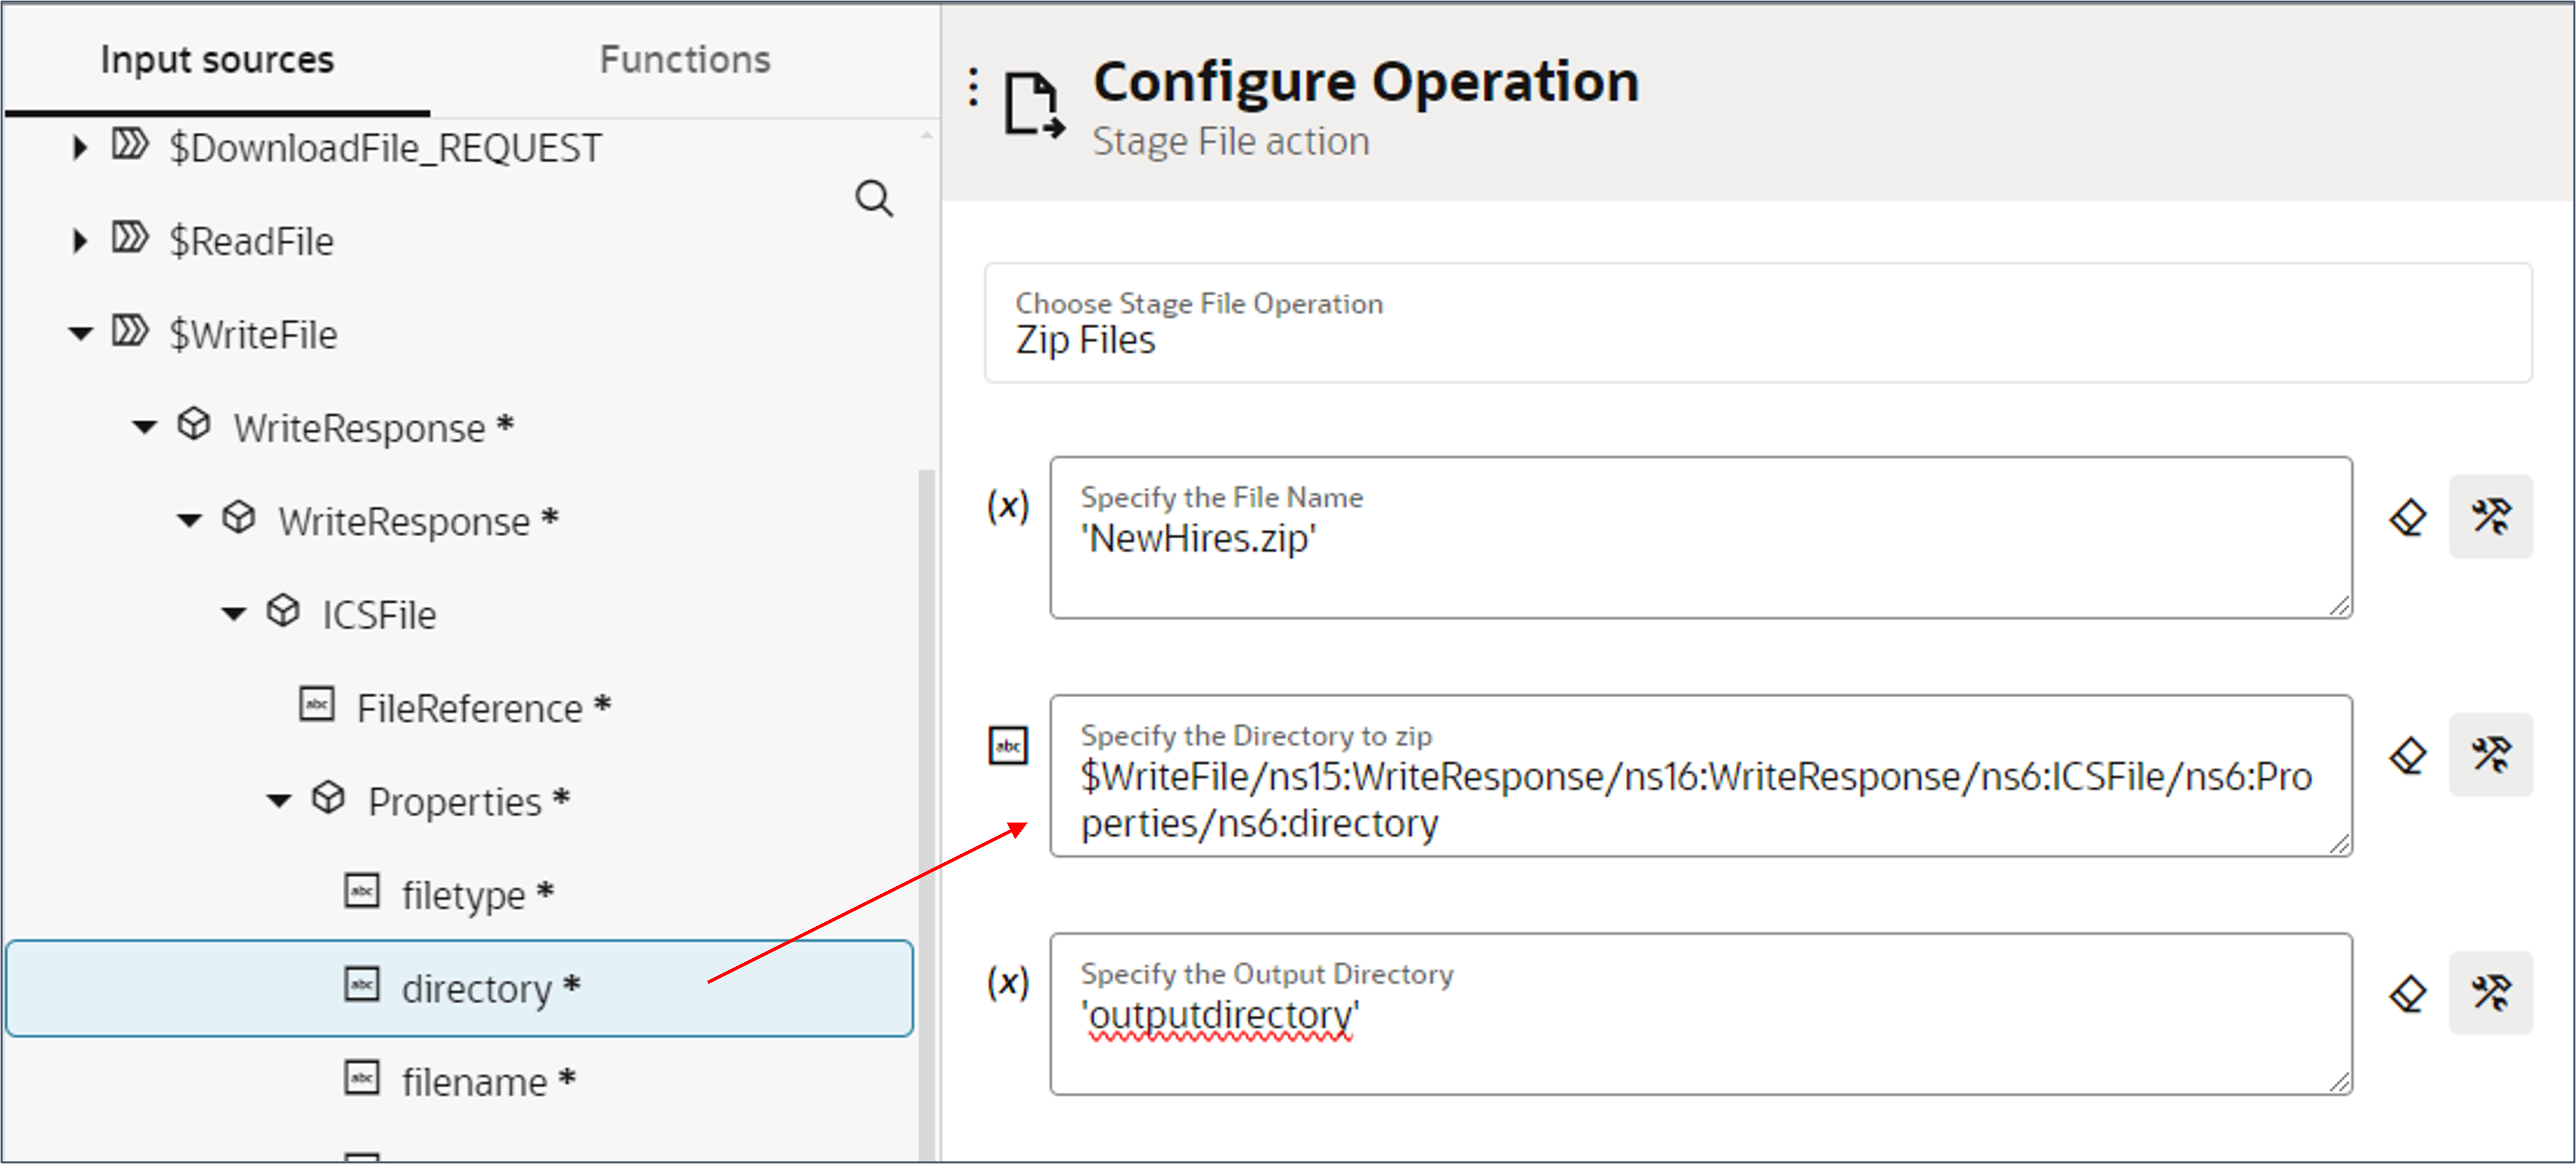Viewport: 2576px width, 1164px height.
Task: Expand the $DownloadFile_REQUEST node
Action: 80,148
